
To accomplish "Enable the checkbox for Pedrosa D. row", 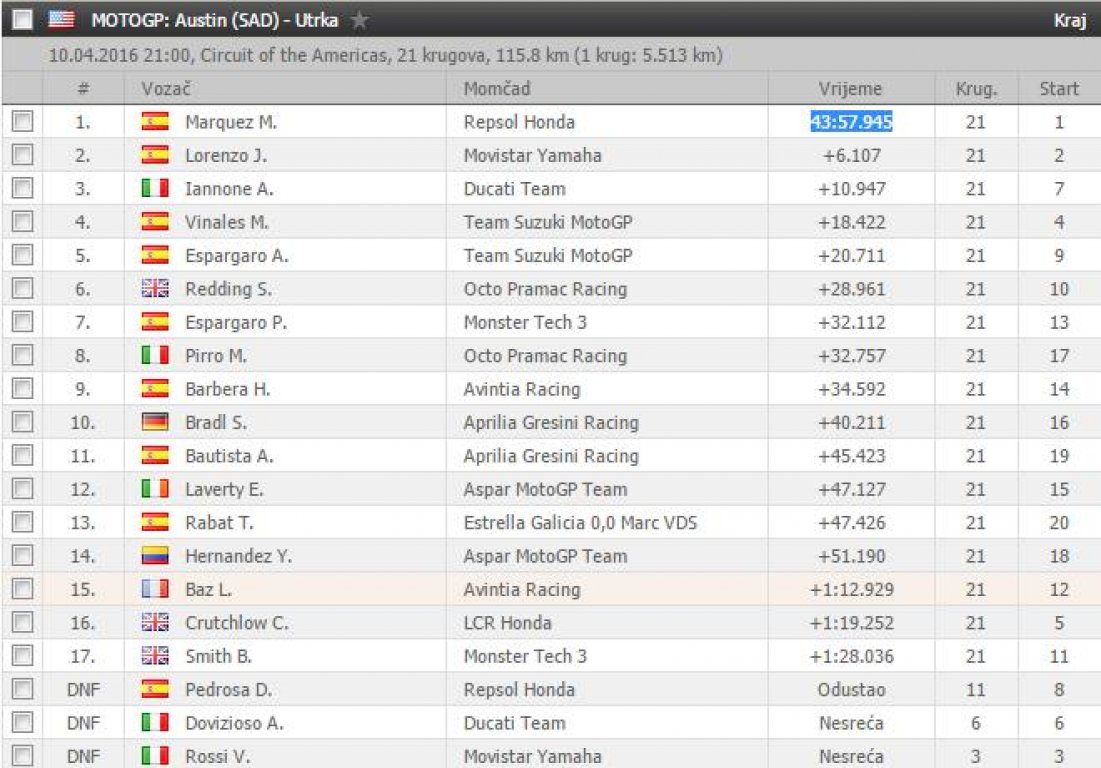I will pyautogui.click(x=22, y=689).
